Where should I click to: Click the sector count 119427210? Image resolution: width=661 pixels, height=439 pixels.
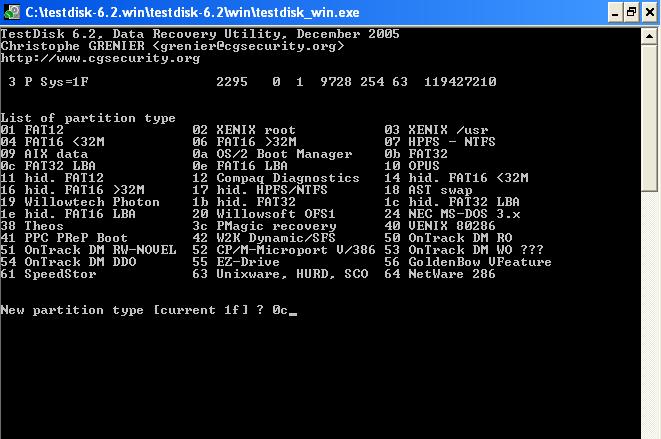460,82
